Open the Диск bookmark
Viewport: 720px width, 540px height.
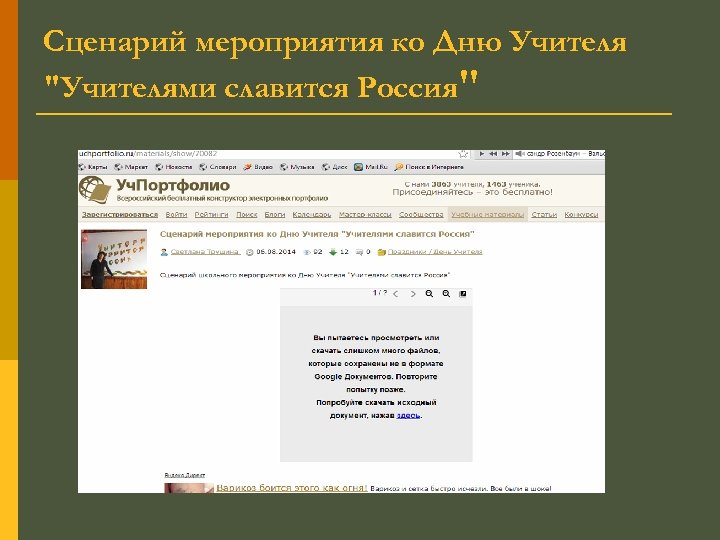(x=335, y=167)
